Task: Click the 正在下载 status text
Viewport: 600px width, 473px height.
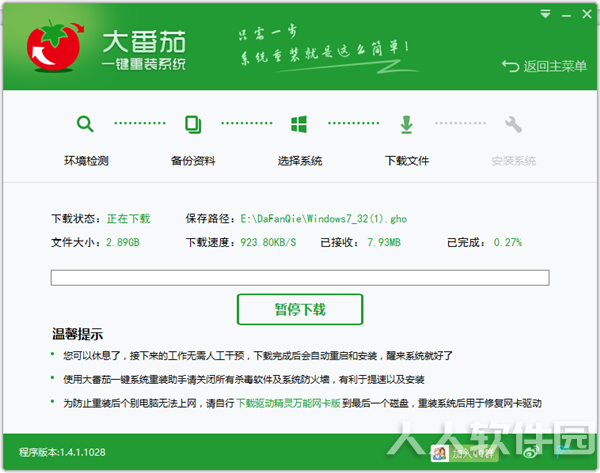Action: pyautogui.click(x=129, y=219)
